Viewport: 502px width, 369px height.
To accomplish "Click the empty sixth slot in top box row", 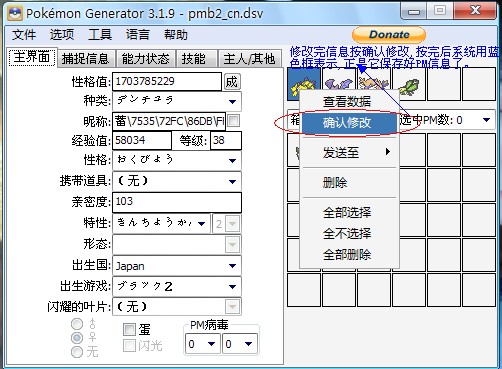I will [x=479, y=84].
